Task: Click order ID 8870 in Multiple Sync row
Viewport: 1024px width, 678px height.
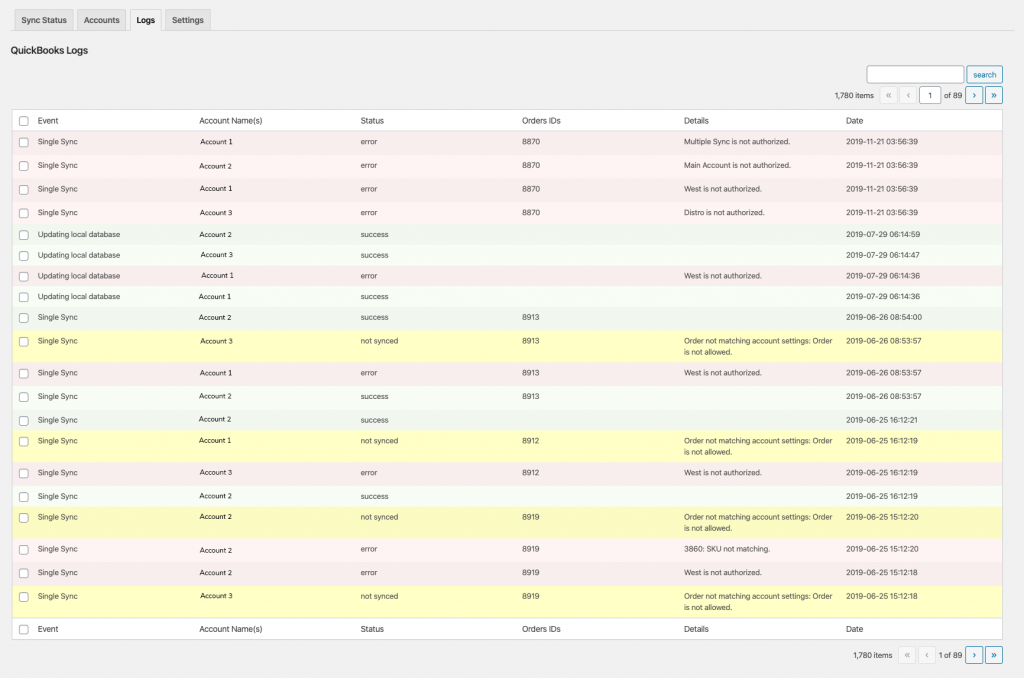Action: 531,142
